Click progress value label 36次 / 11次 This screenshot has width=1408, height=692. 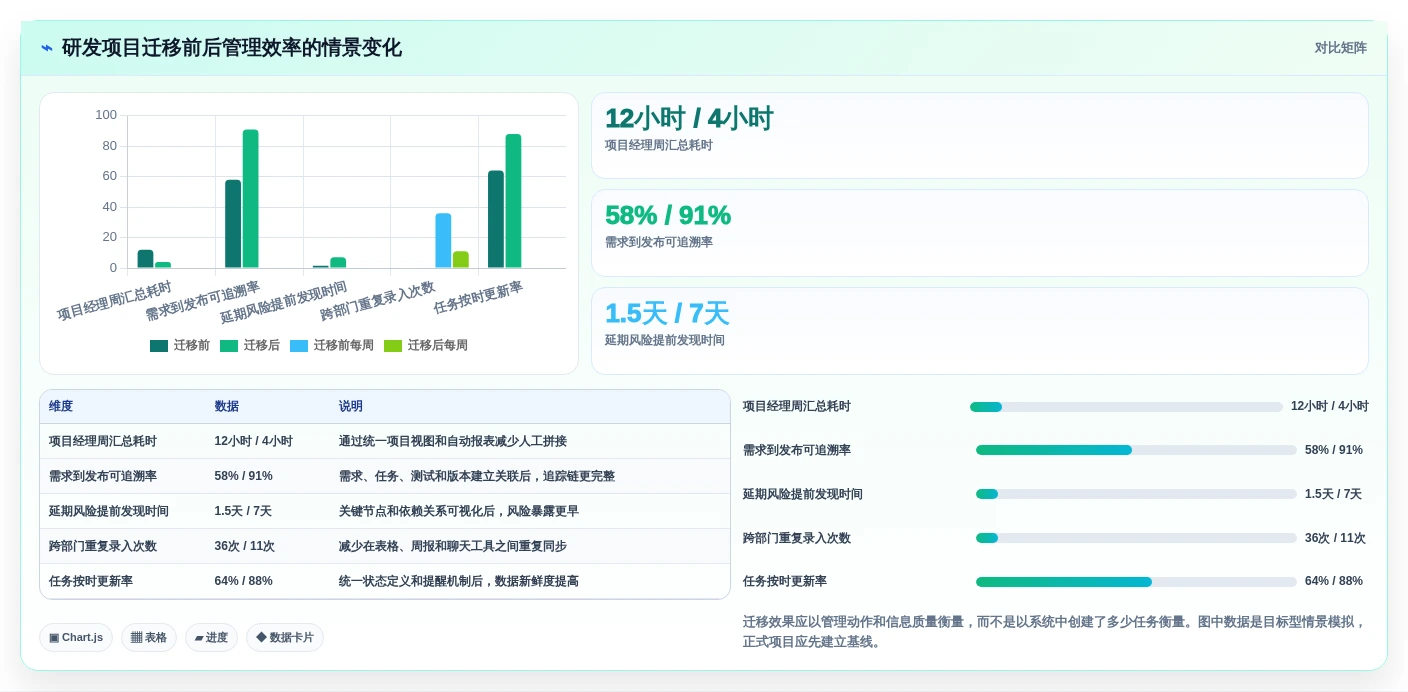pyautogui.click(x=1335, y=538)
